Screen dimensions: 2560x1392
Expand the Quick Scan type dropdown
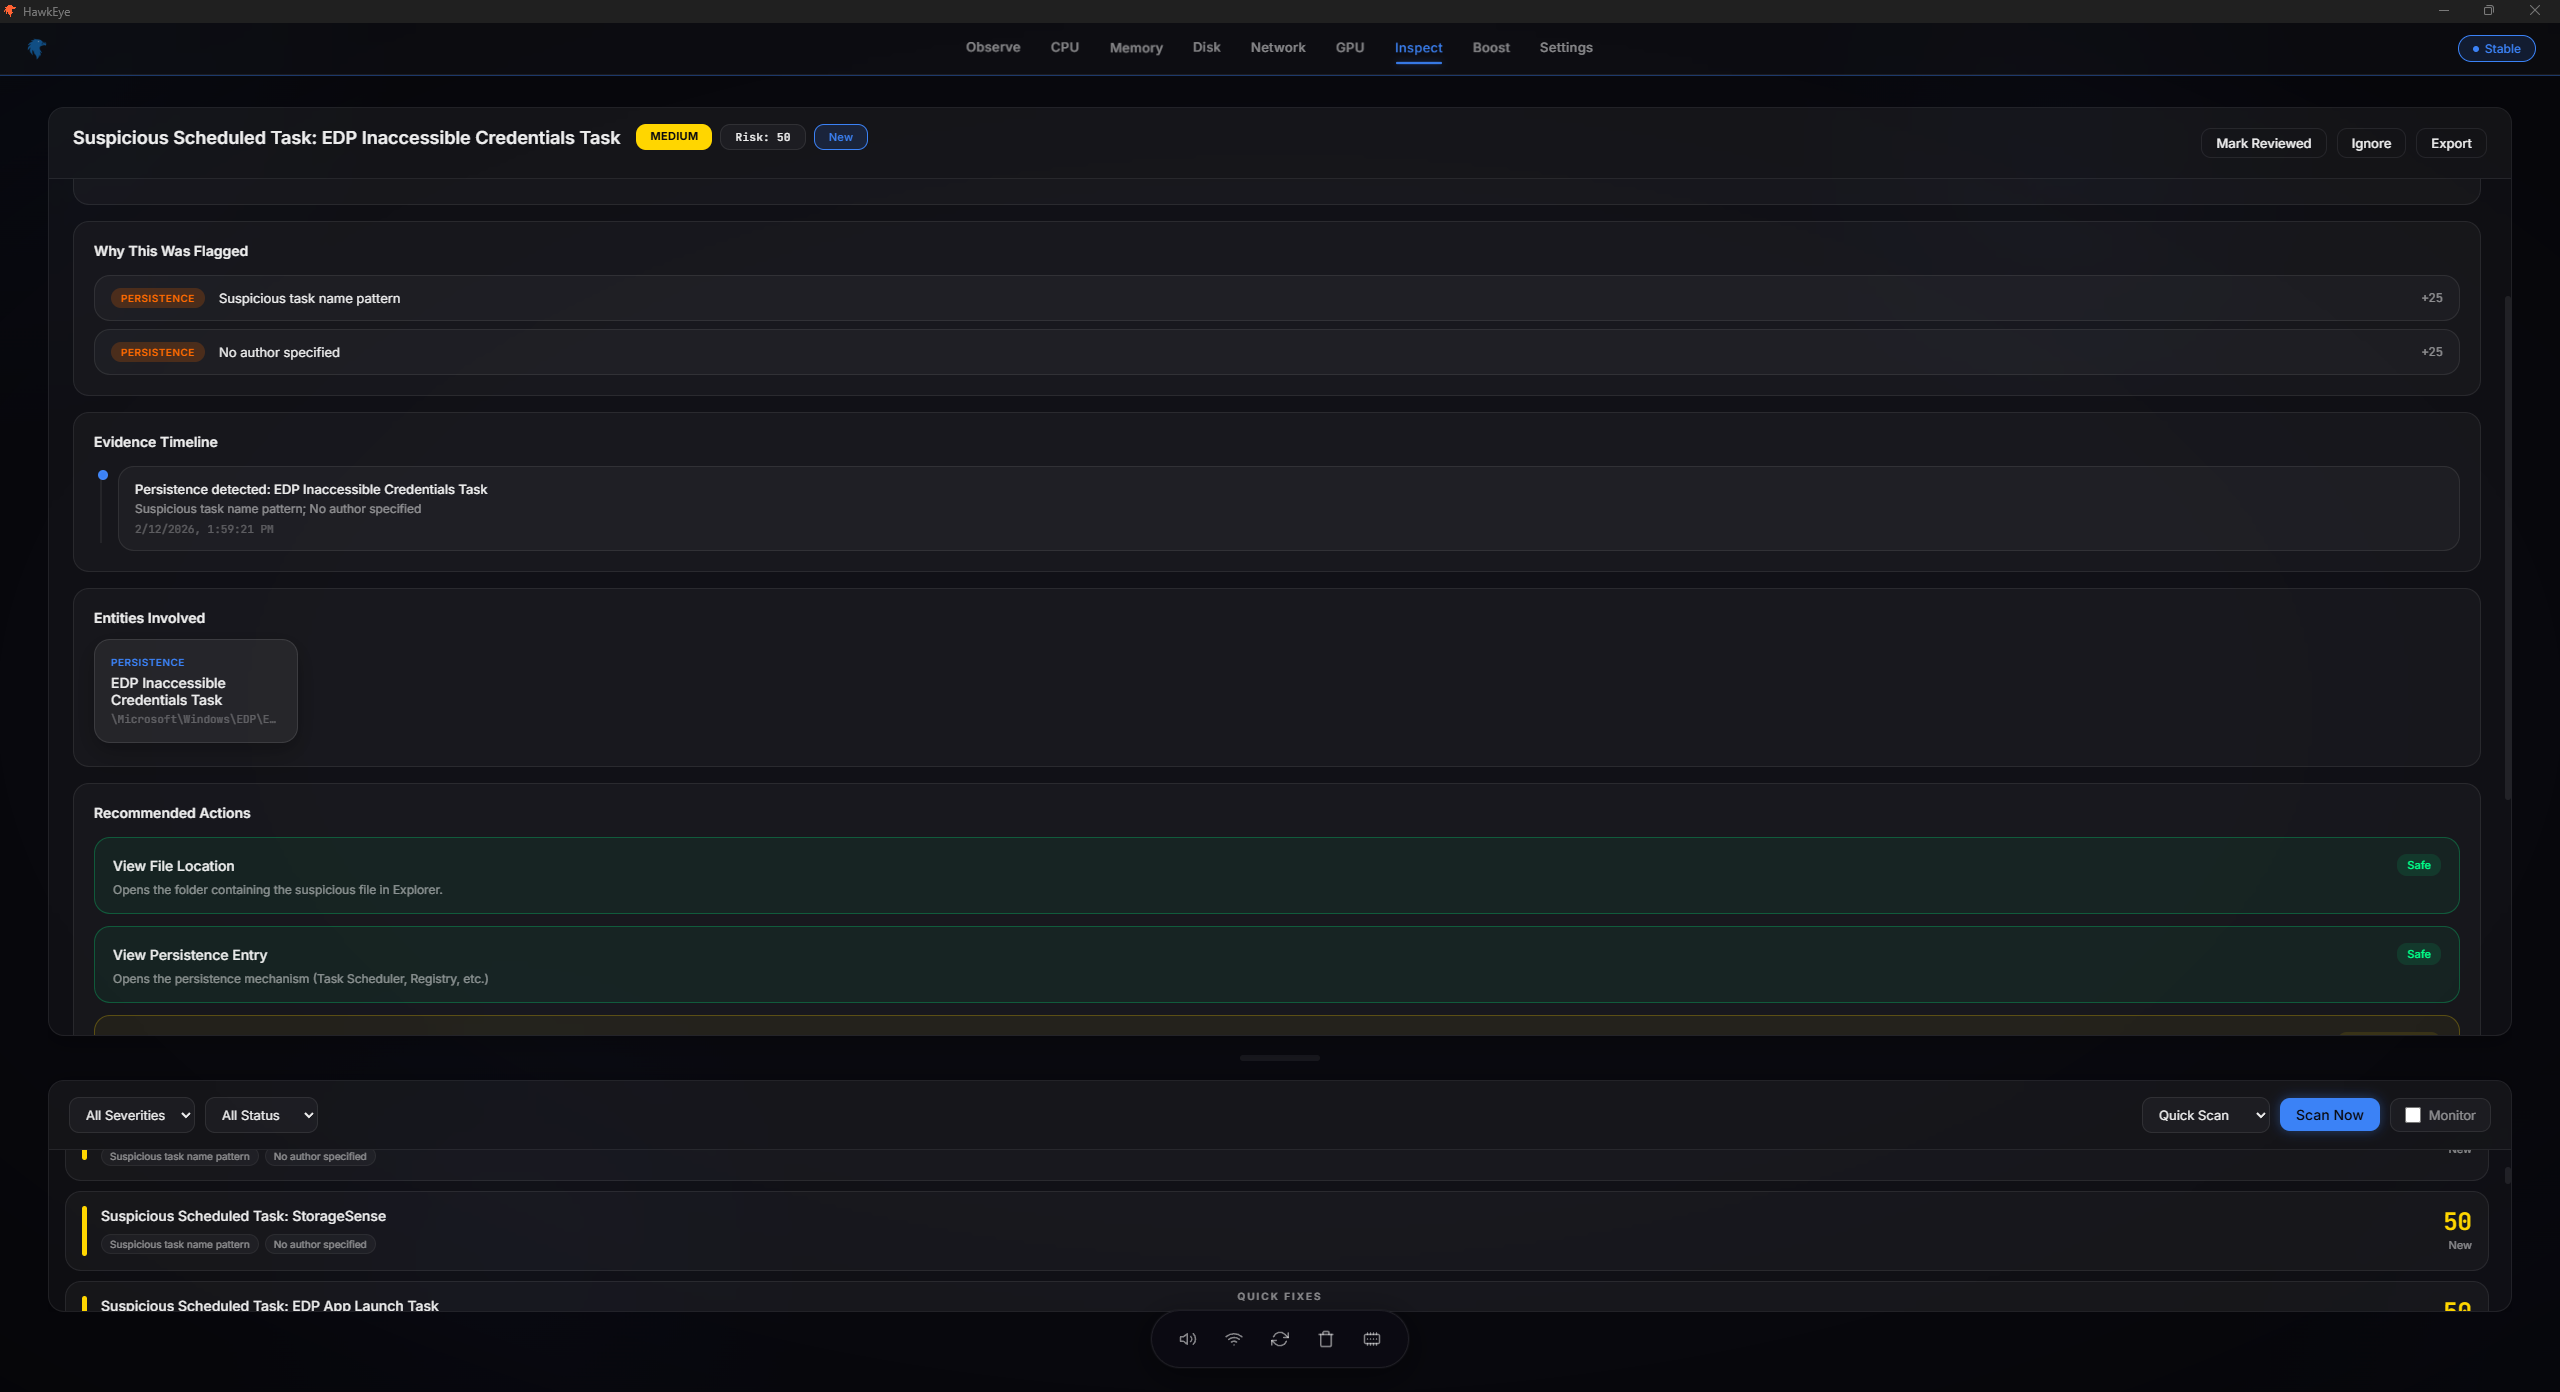click(2205, 1115)
